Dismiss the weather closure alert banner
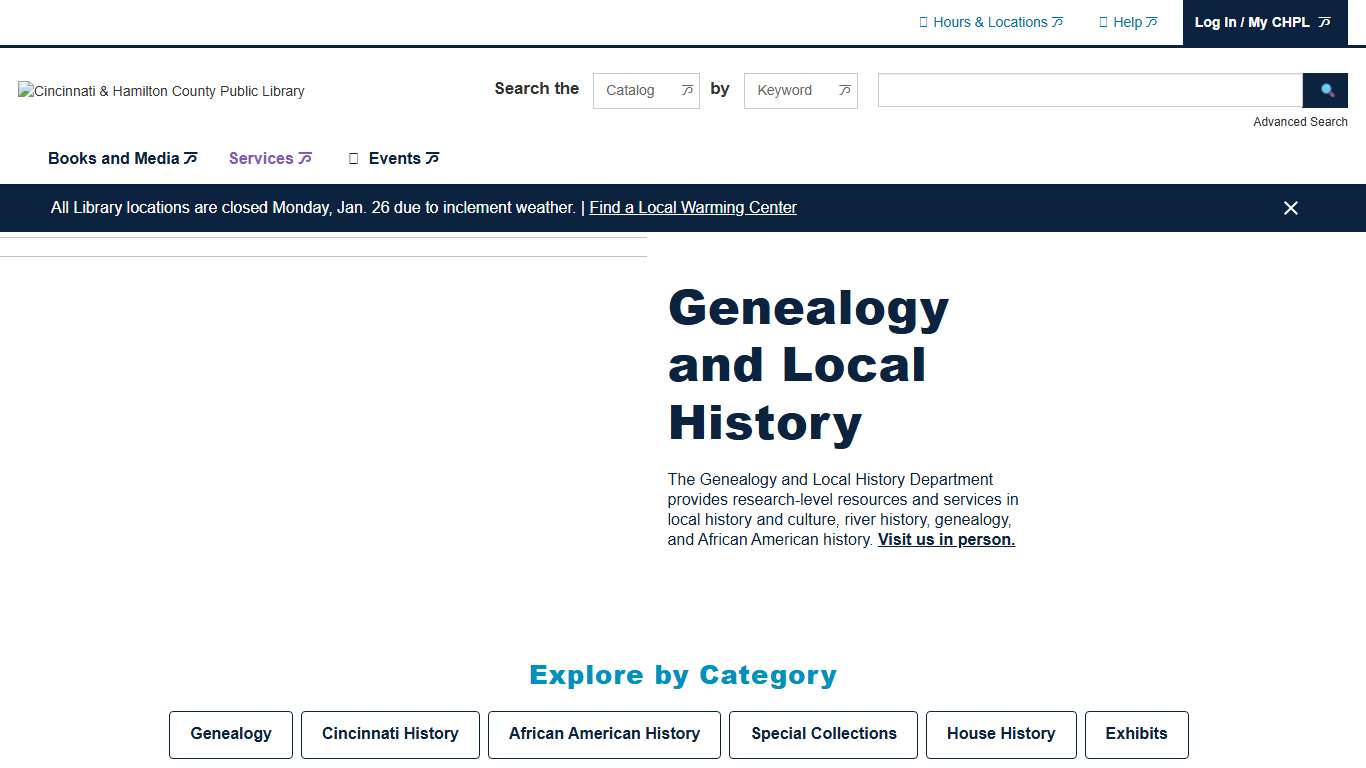The width and height of the screenshot is (1366, 768). [x=1290, y=208]
